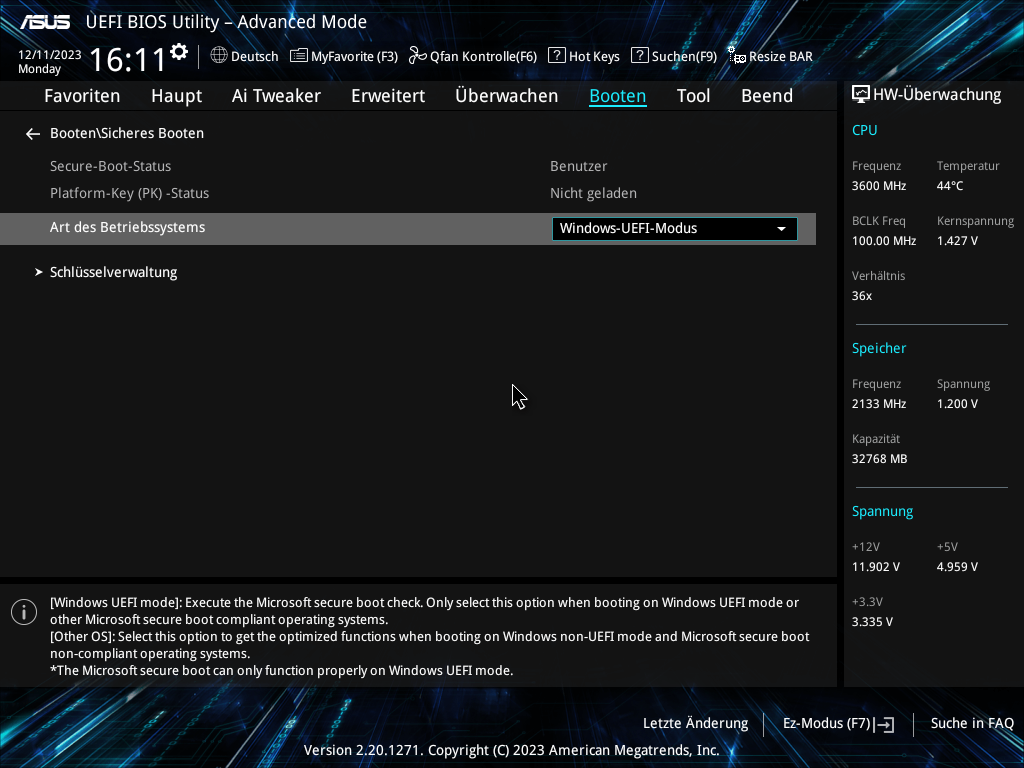Viewport: 1024px width, 768px height.
Task: Click the Resize BAR icon
Action: pos(737,56)
